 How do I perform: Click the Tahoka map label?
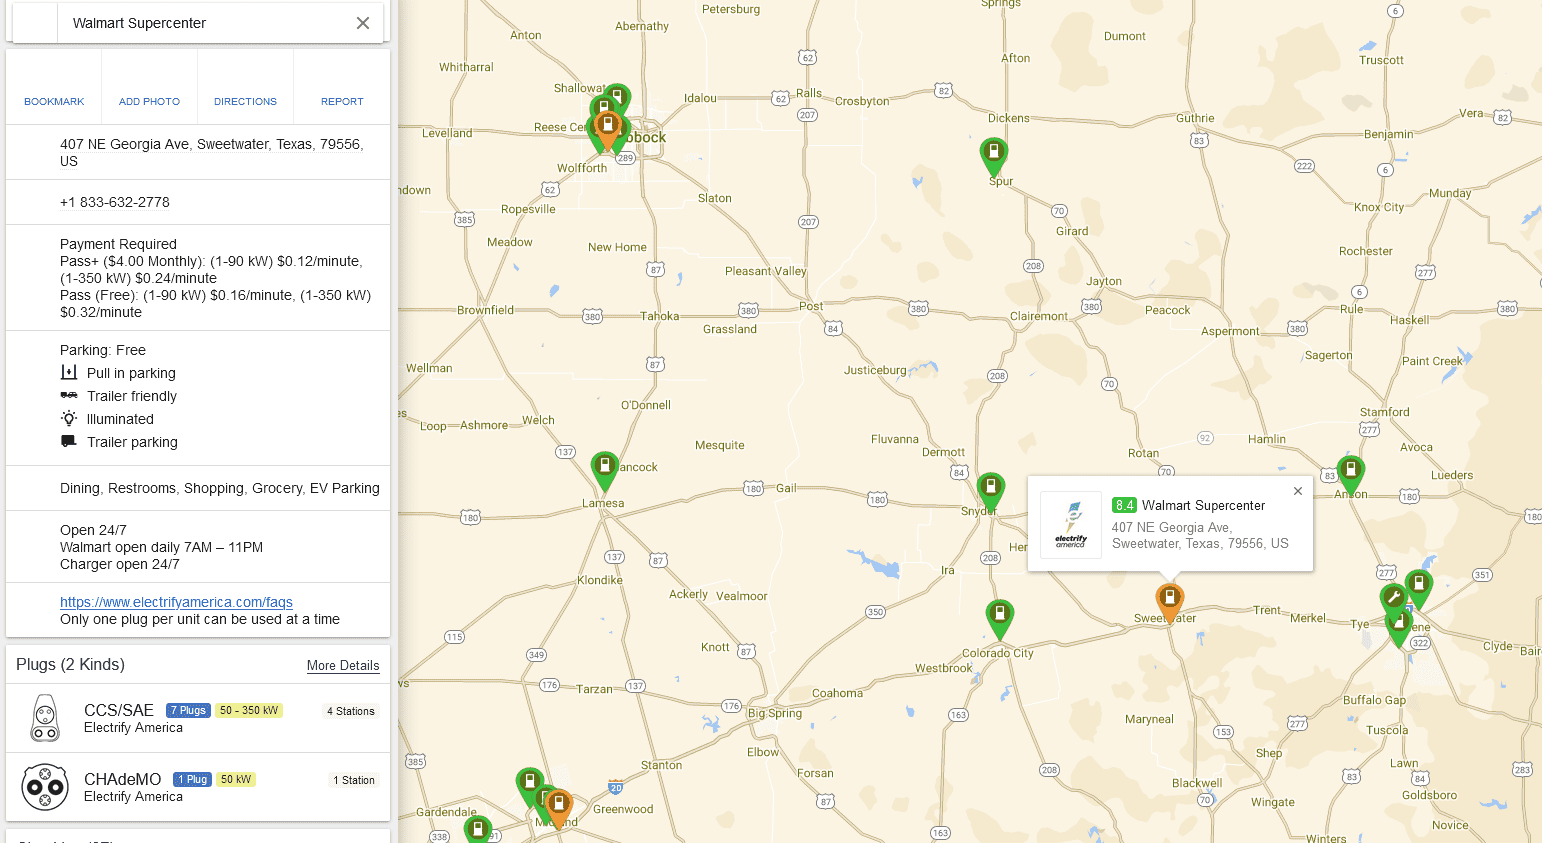(x=660, y=316)
